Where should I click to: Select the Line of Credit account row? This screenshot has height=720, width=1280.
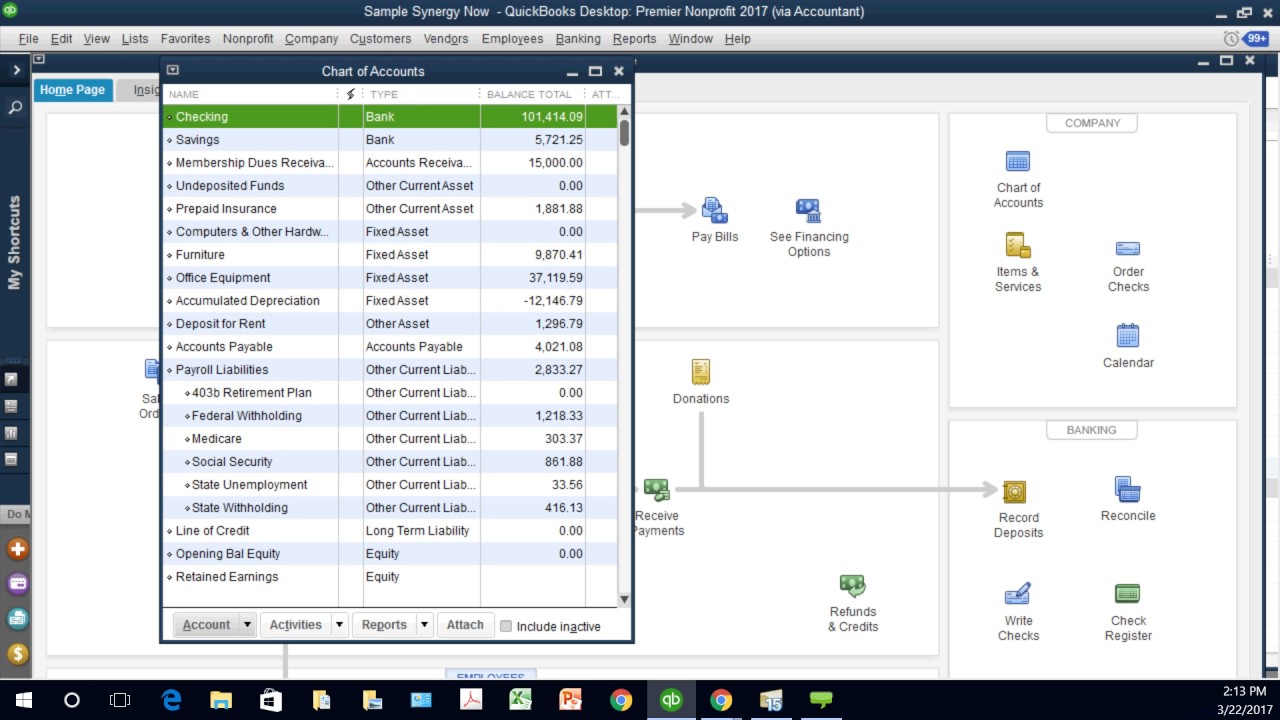(390, 531)
